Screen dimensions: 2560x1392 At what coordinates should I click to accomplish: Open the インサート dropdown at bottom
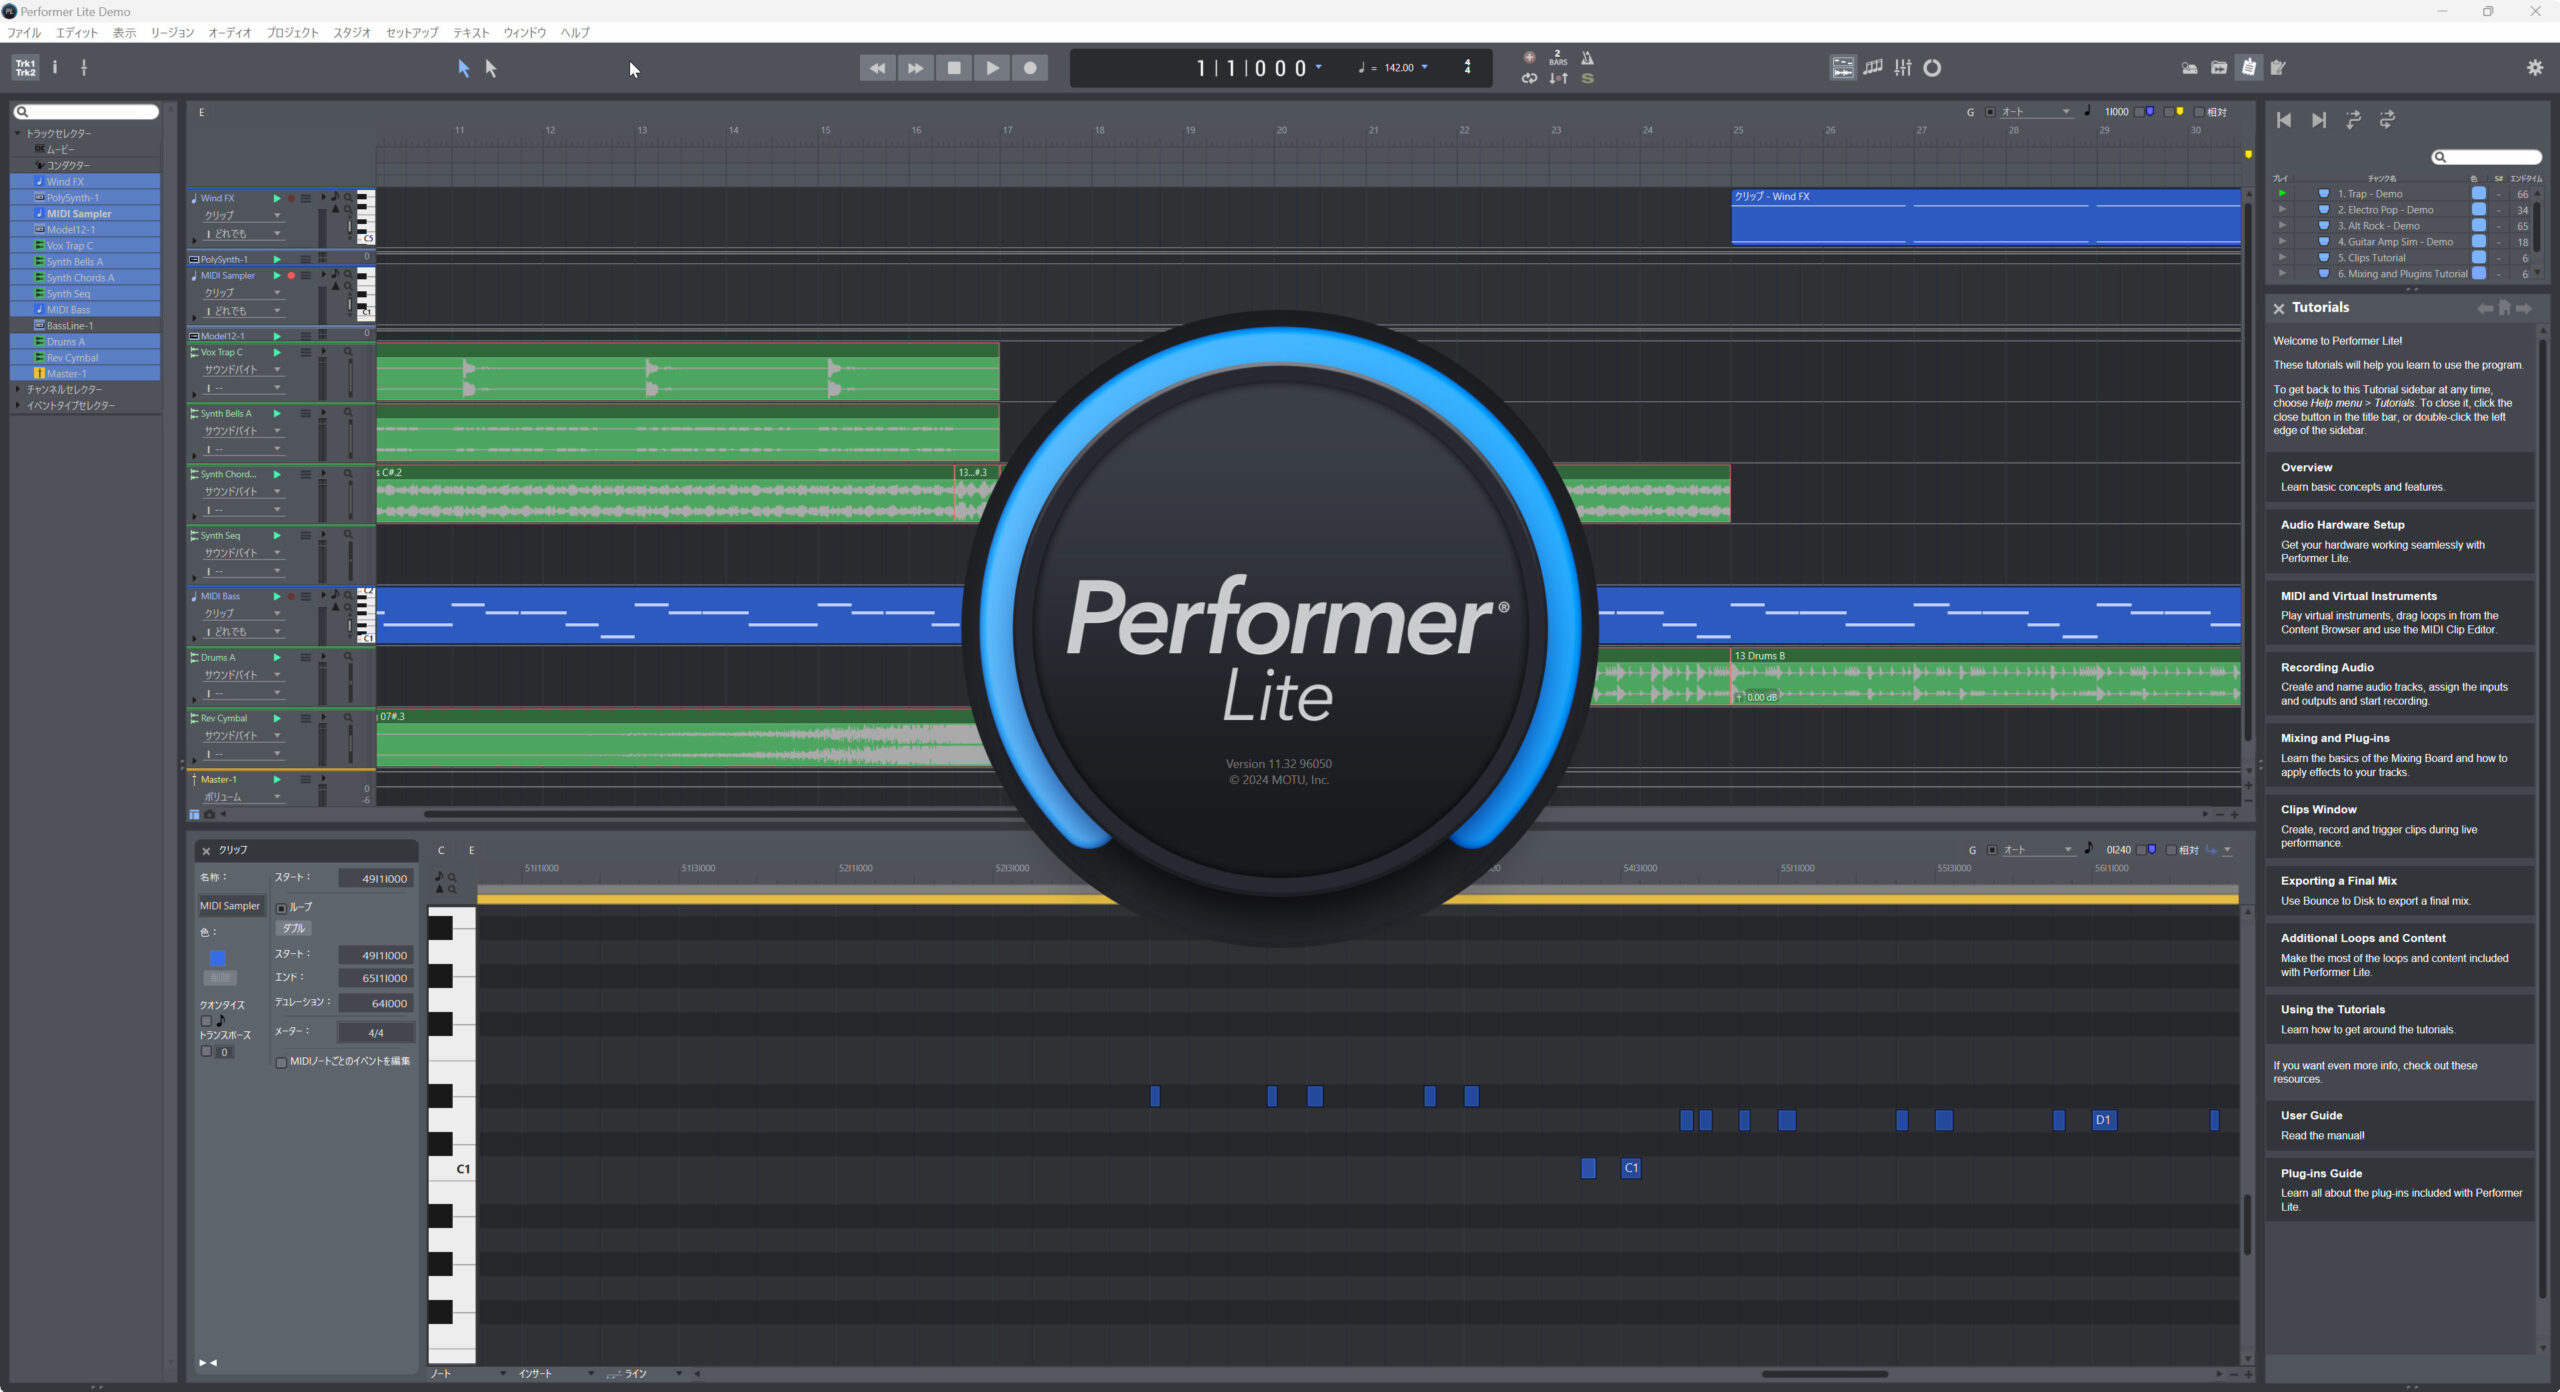coord(556,1374)
